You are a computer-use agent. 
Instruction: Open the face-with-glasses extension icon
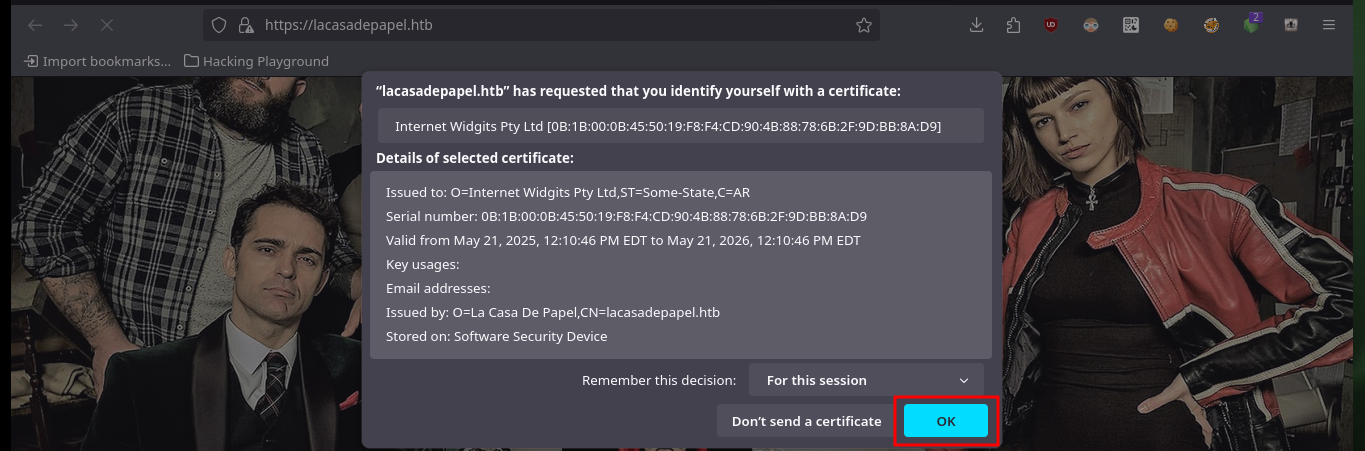pyautogui.click(x=1091, y=25)
